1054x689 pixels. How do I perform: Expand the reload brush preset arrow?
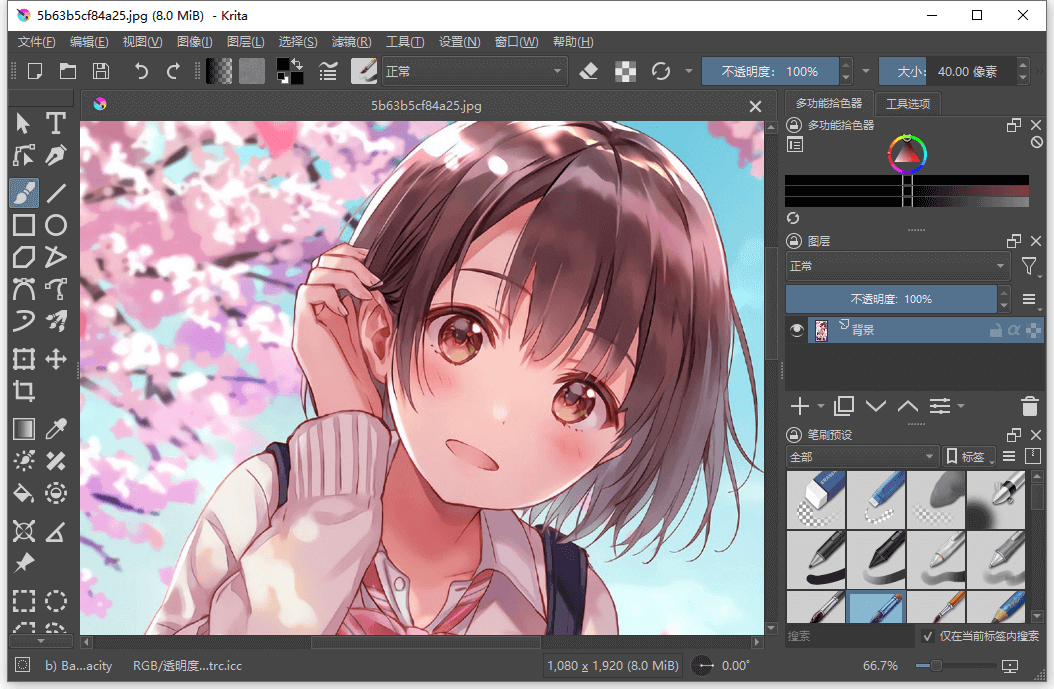[x=689, y=71]
